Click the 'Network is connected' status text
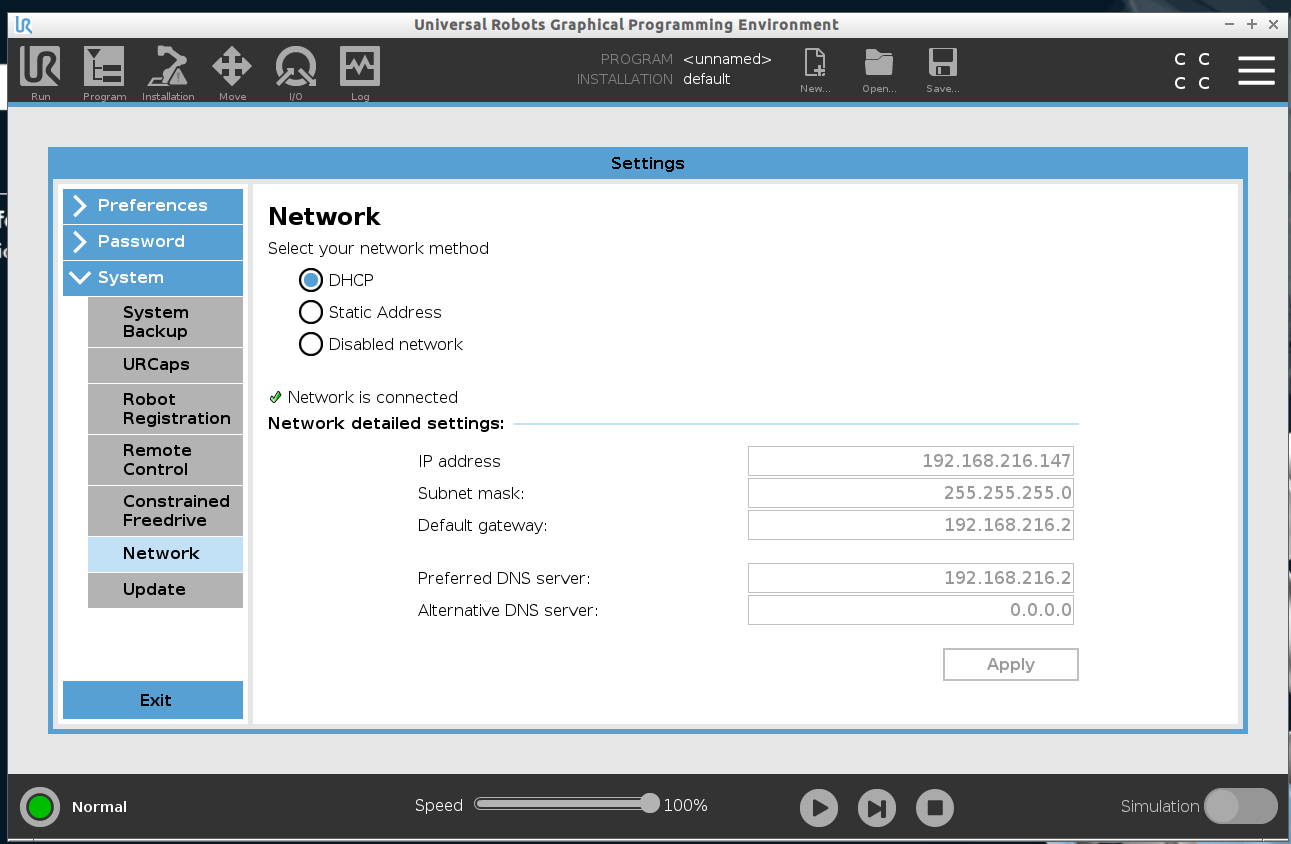Screen dimensions: 1291x844 point(372,397)
